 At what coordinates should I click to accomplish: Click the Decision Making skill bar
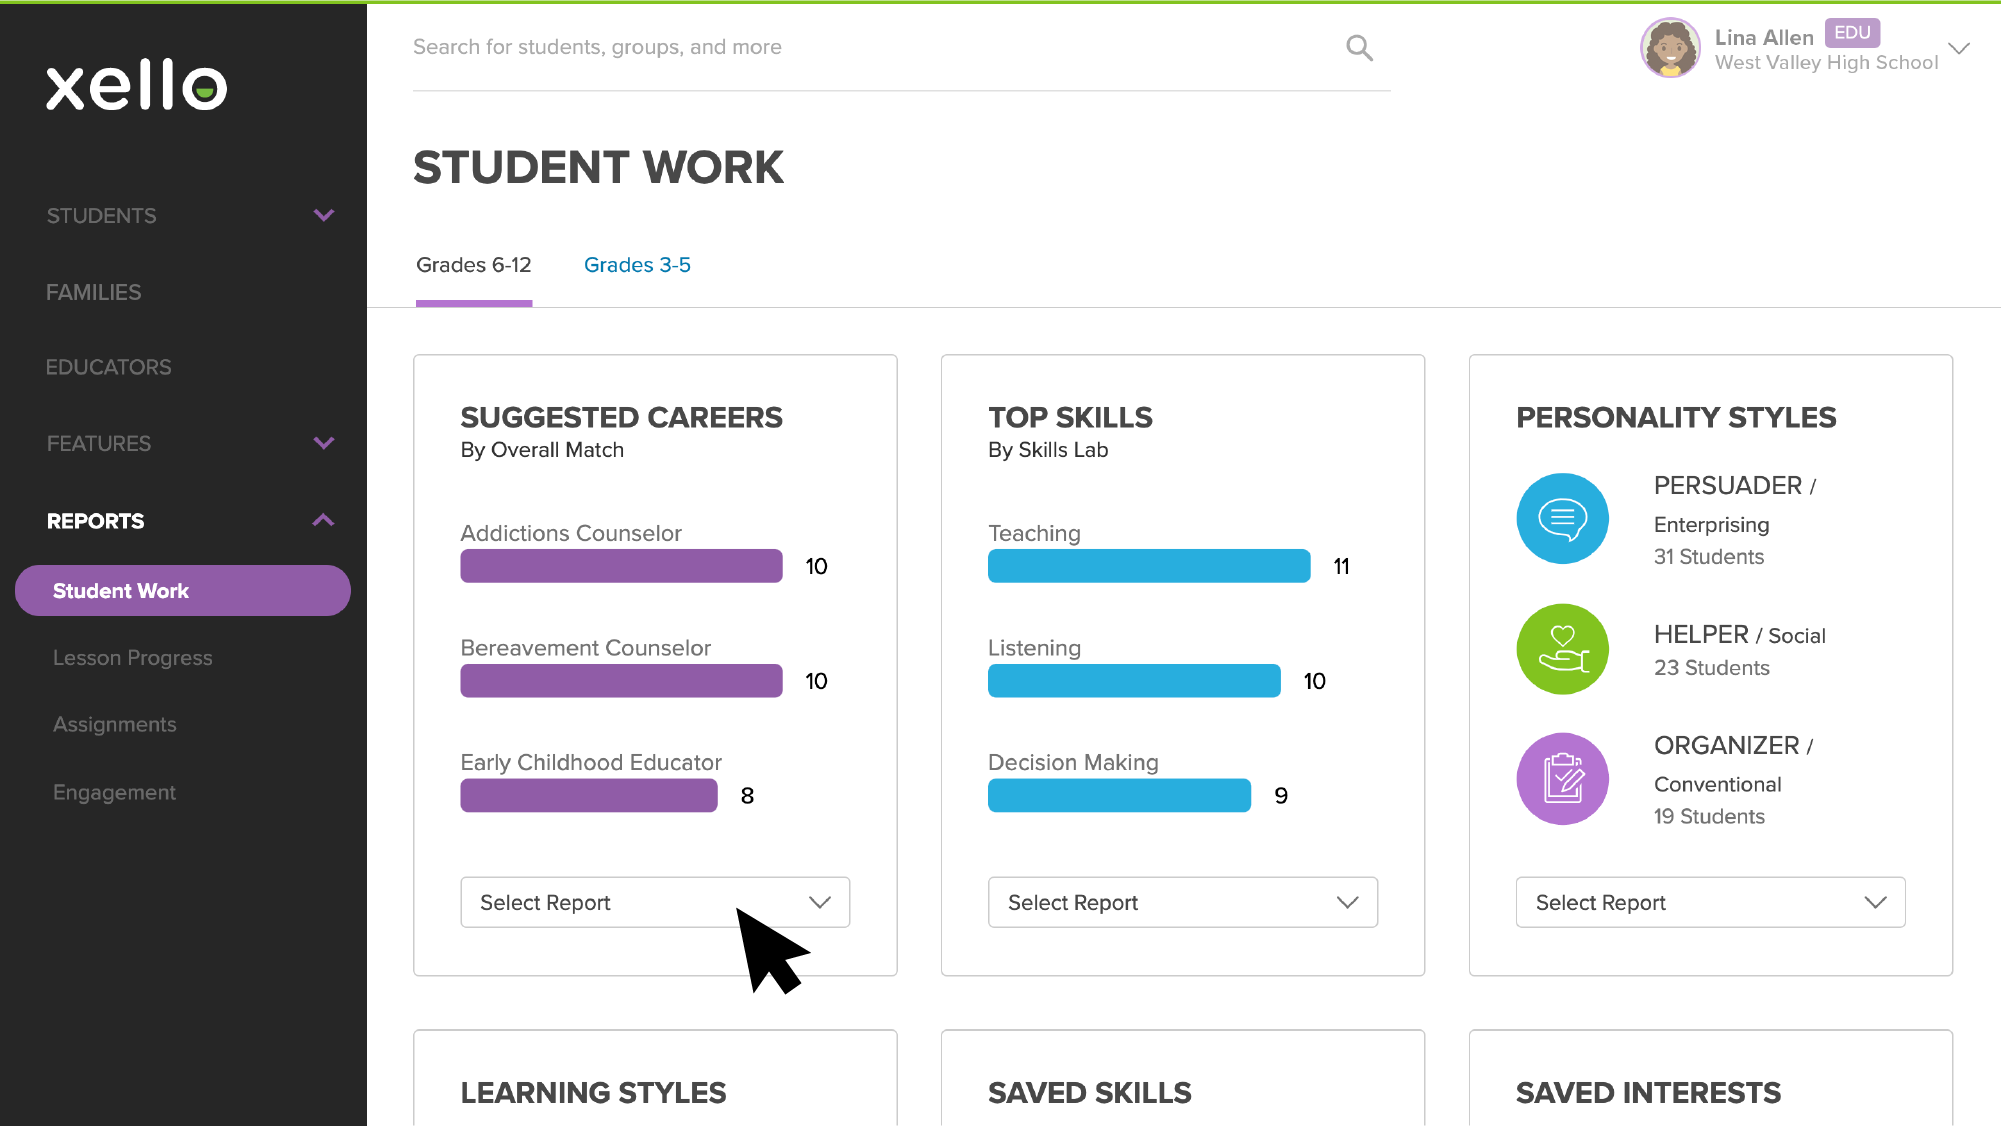(1119, 795)
